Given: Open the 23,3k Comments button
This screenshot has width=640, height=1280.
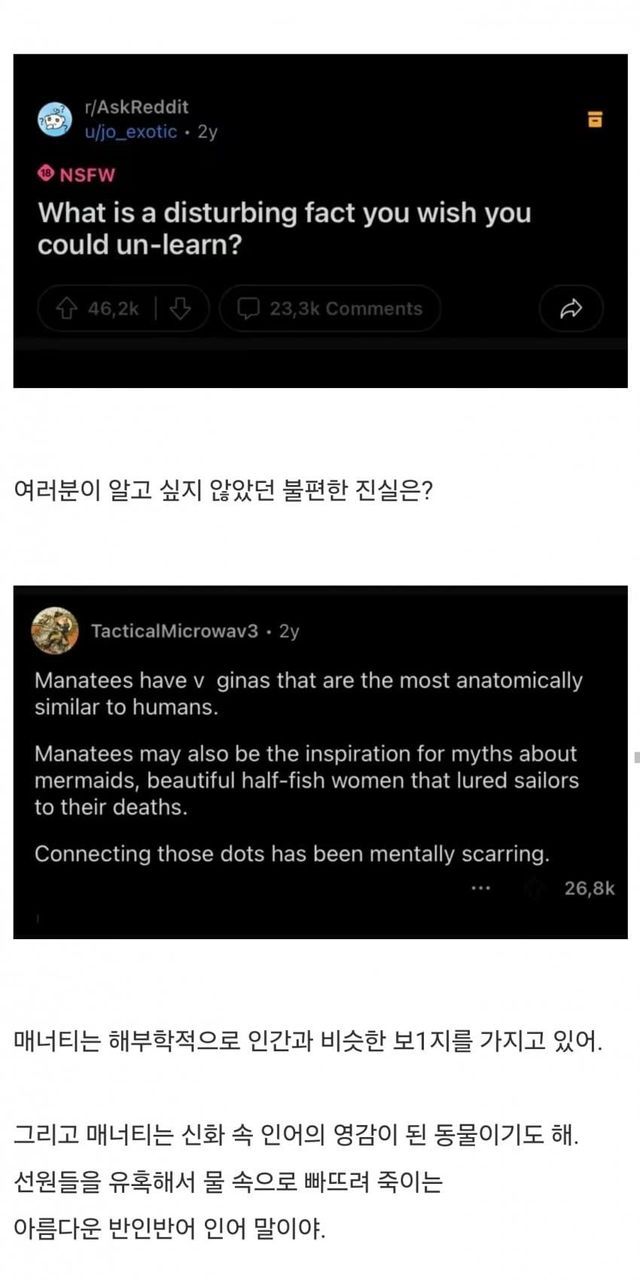Looking at the screenshot, I should tap(330, 309).
